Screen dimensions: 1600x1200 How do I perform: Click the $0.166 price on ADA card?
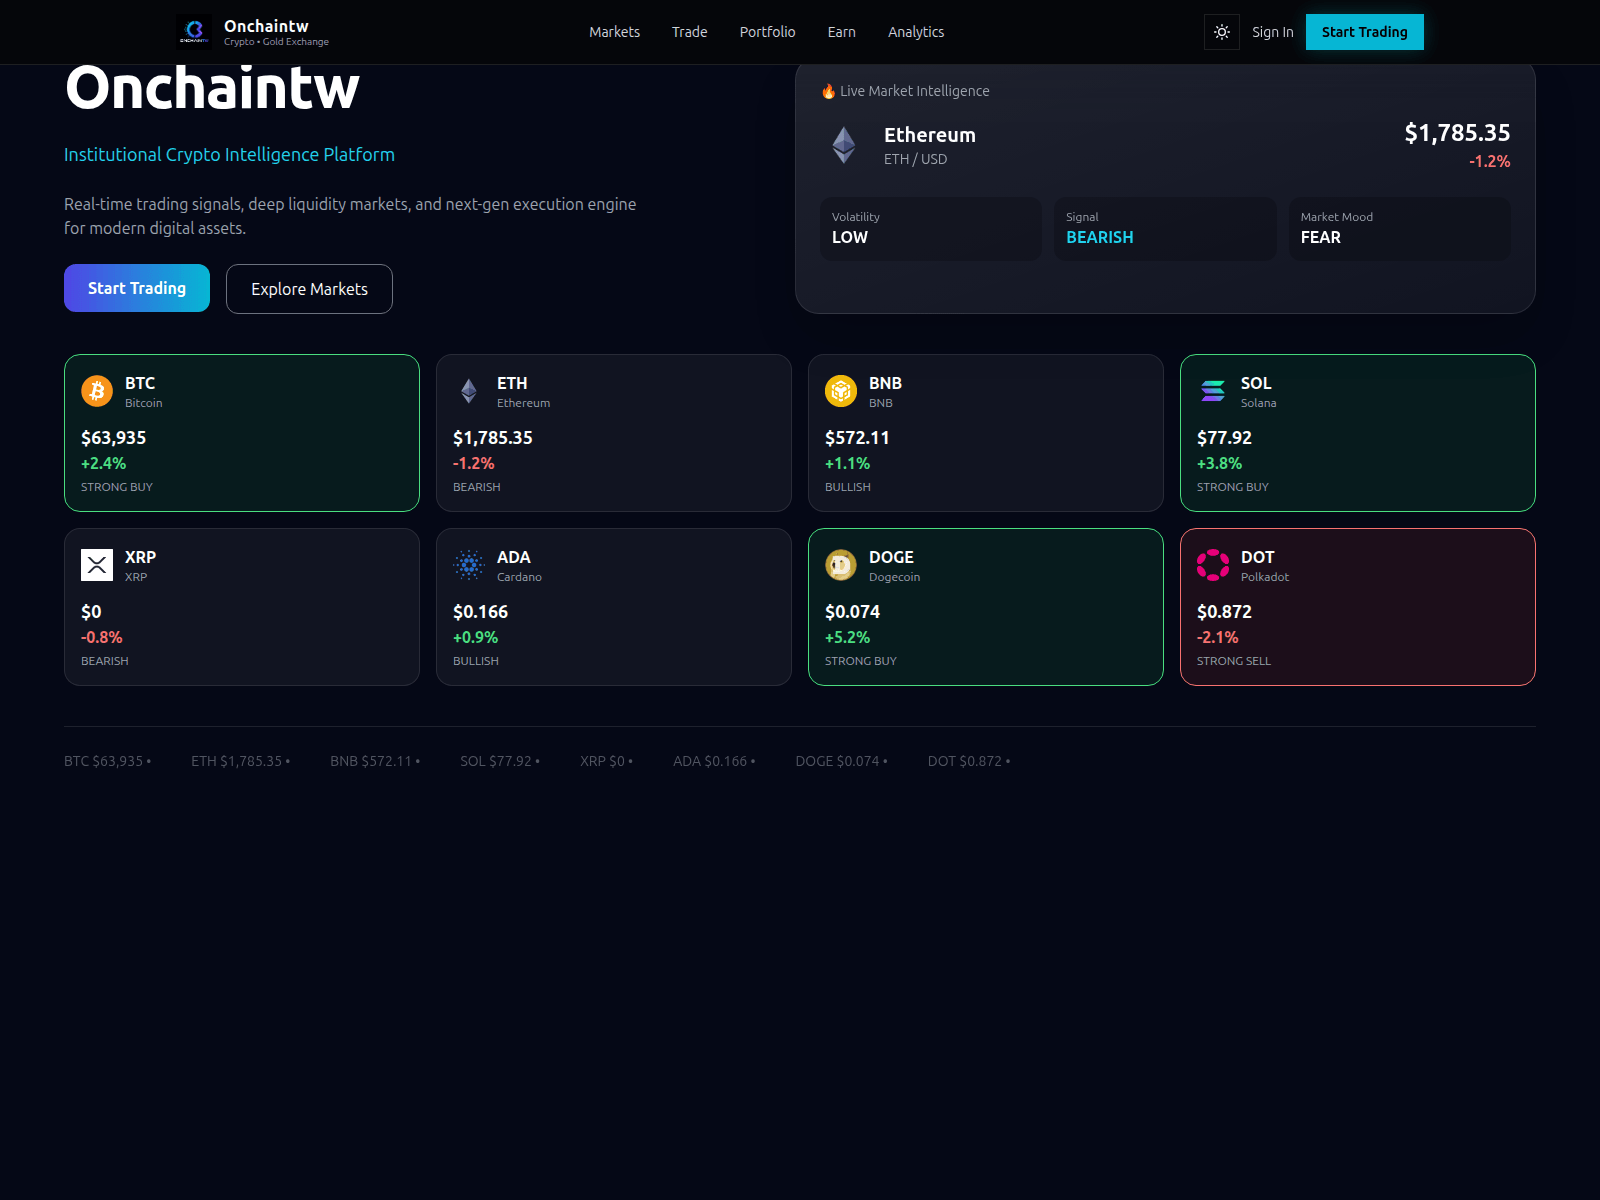480,612
